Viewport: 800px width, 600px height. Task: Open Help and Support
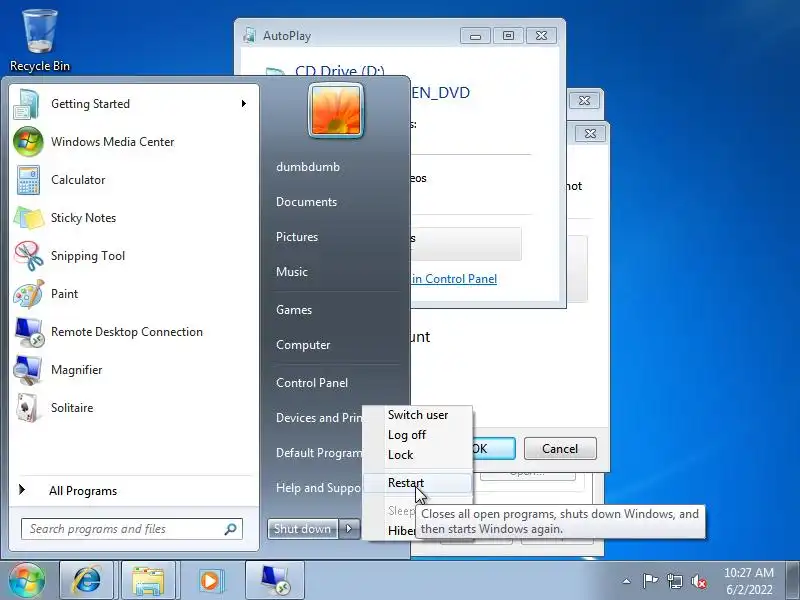(x=319, y=488)
